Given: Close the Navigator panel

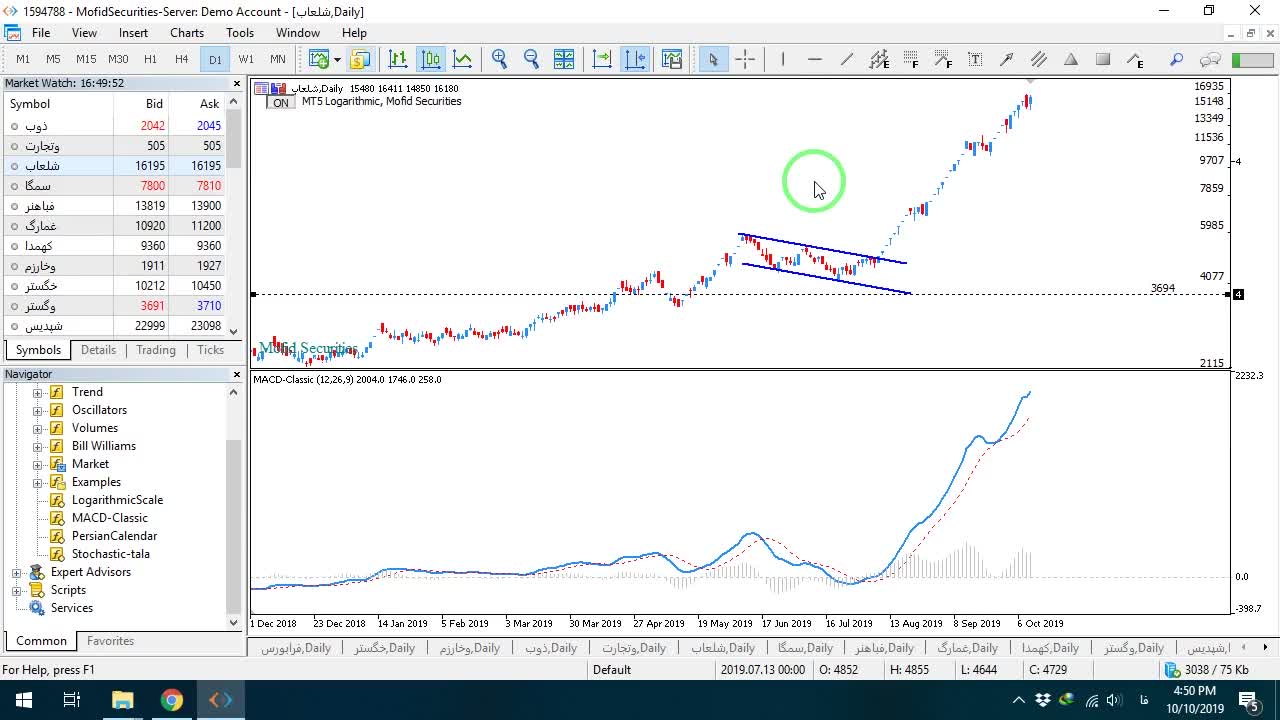Looking at the screenshot, I should pyautogui.click(x=237, y=374).
